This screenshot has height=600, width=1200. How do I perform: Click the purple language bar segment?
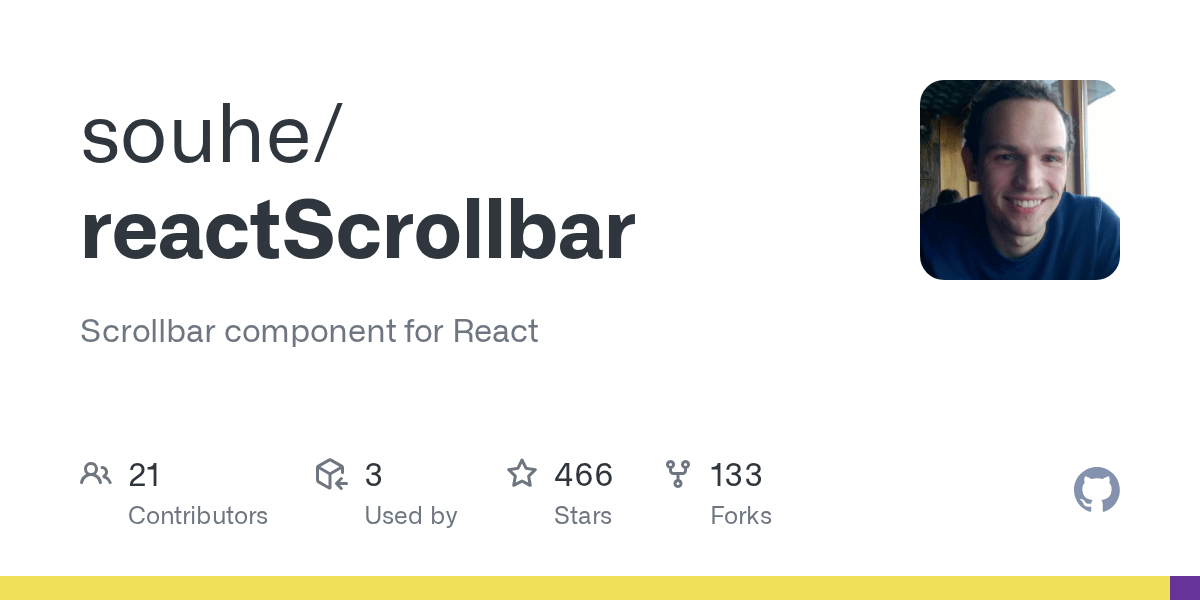click(x=1184, y=588)
